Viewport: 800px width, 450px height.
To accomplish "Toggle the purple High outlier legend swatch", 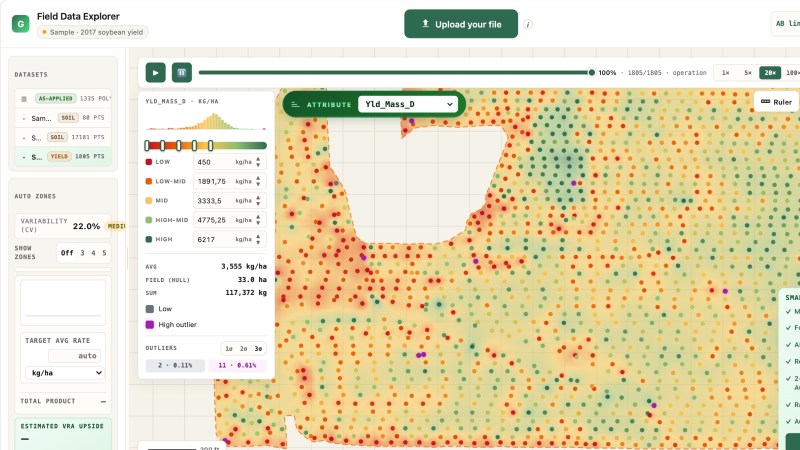I will 150,324.
